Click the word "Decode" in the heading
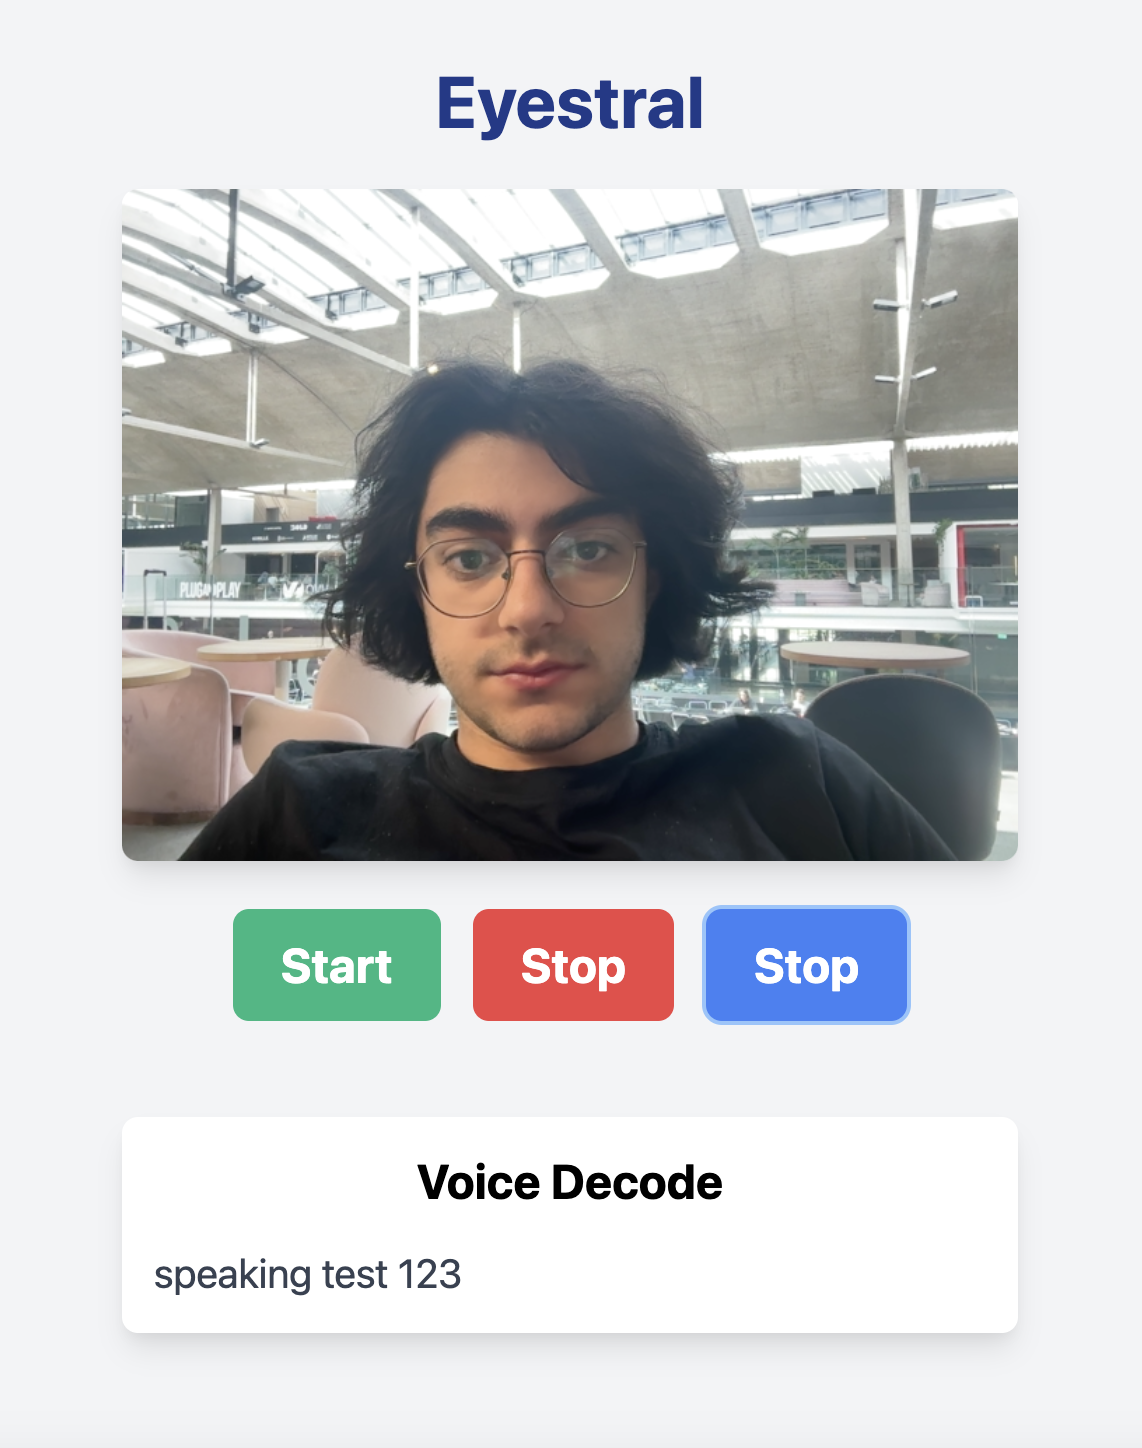The width and height of the screenshot is (1142, 1448). 636,1182
